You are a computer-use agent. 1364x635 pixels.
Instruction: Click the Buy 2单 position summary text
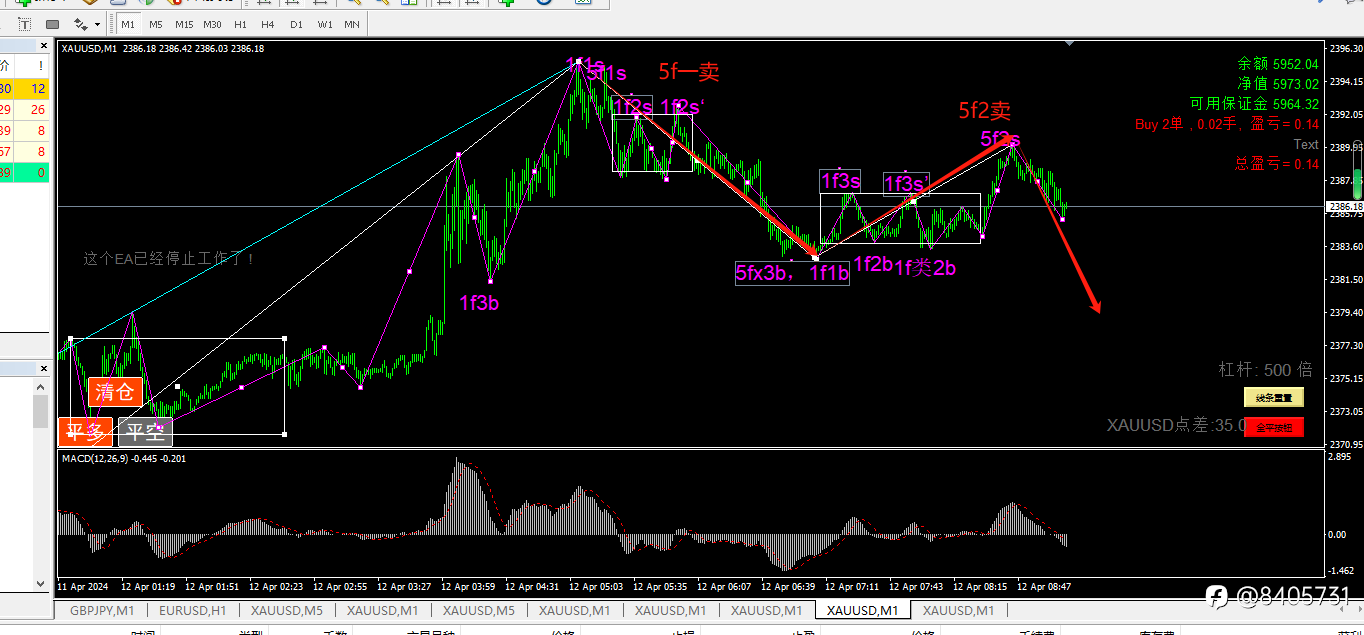click(x=1227, y=124)
